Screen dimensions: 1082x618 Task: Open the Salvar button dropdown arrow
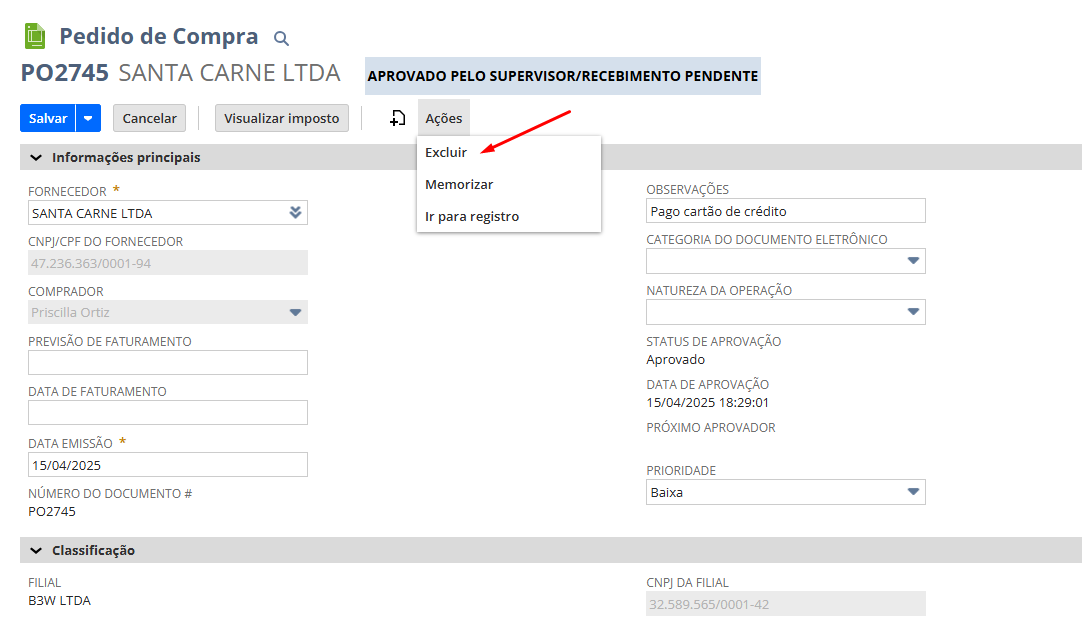point(89,118)
